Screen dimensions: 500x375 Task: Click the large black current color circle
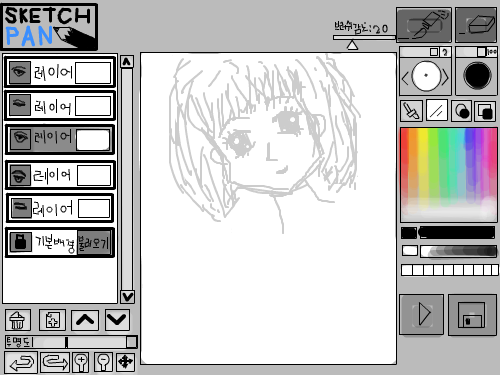(477, 76)
